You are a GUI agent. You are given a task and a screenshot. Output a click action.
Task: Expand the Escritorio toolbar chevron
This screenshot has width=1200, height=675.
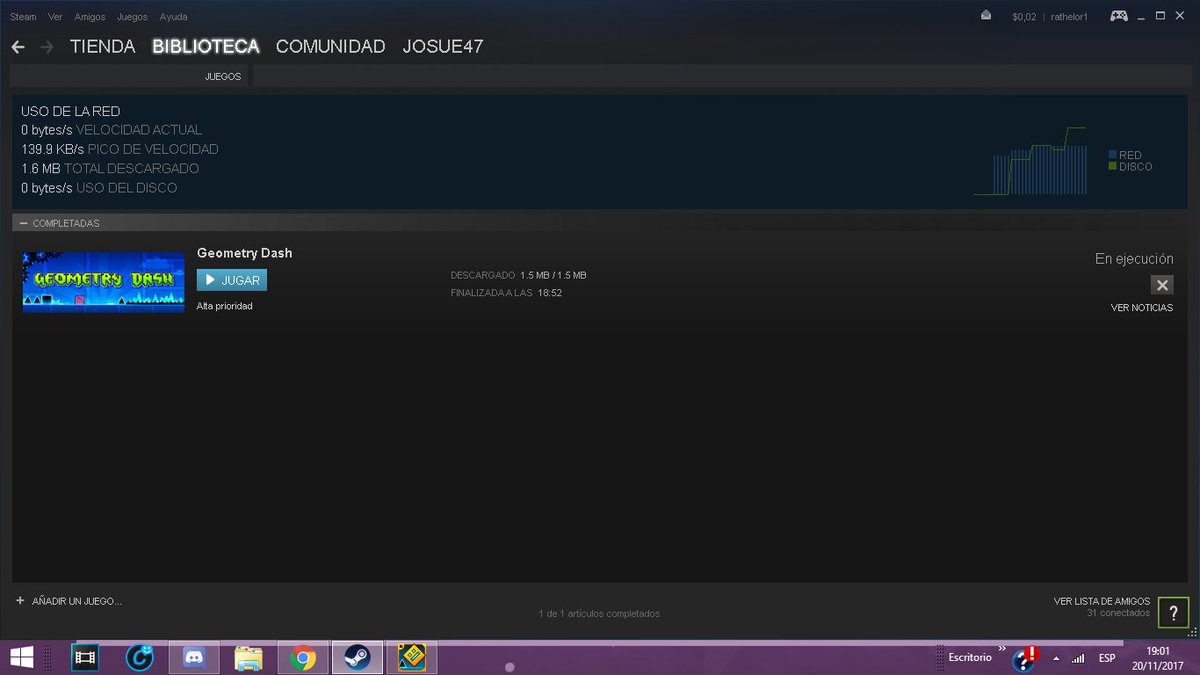pos(1002,649)
